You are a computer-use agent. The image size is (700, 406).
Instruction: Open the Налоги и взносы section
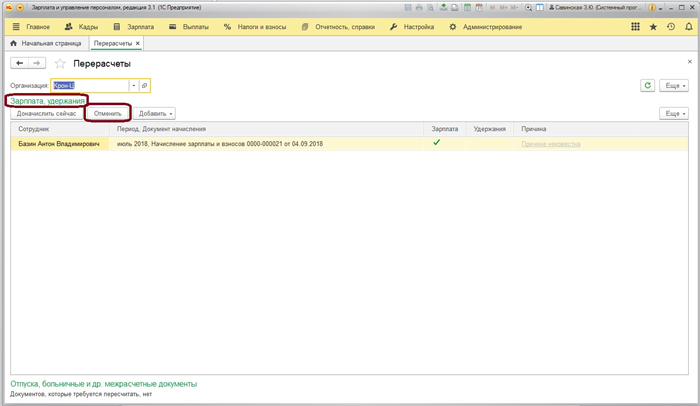coord(255,27)
